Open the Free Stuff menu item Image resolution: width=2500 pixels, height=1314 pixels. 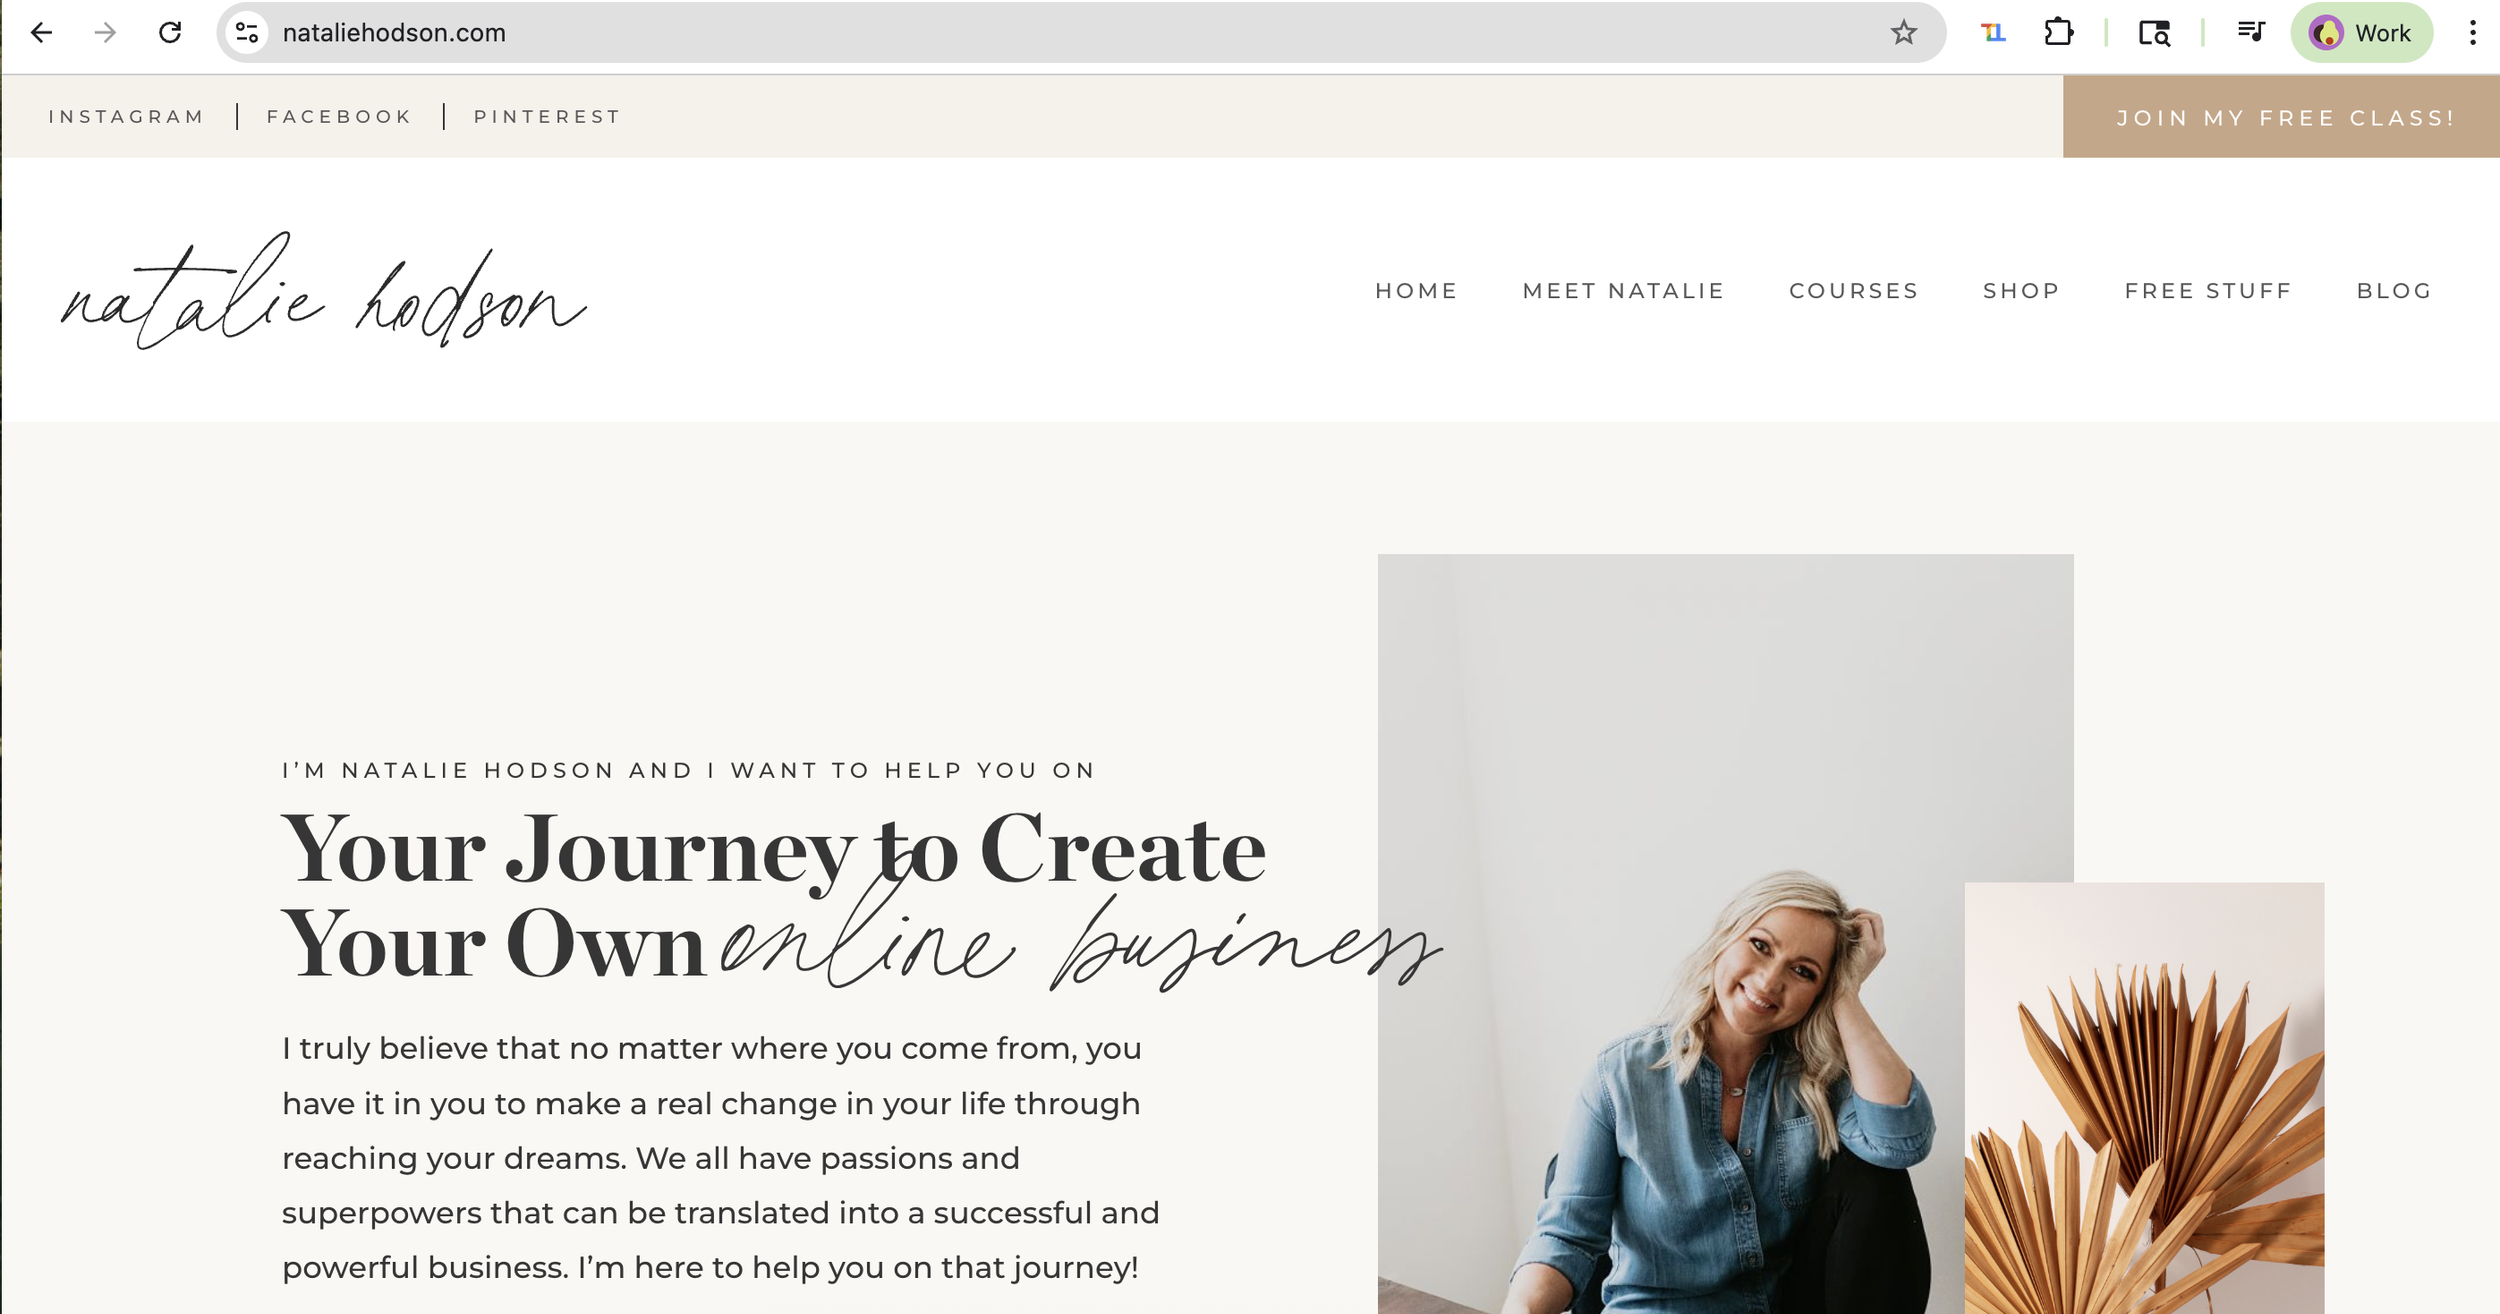pyautogui.click(x=2208, y=291)
